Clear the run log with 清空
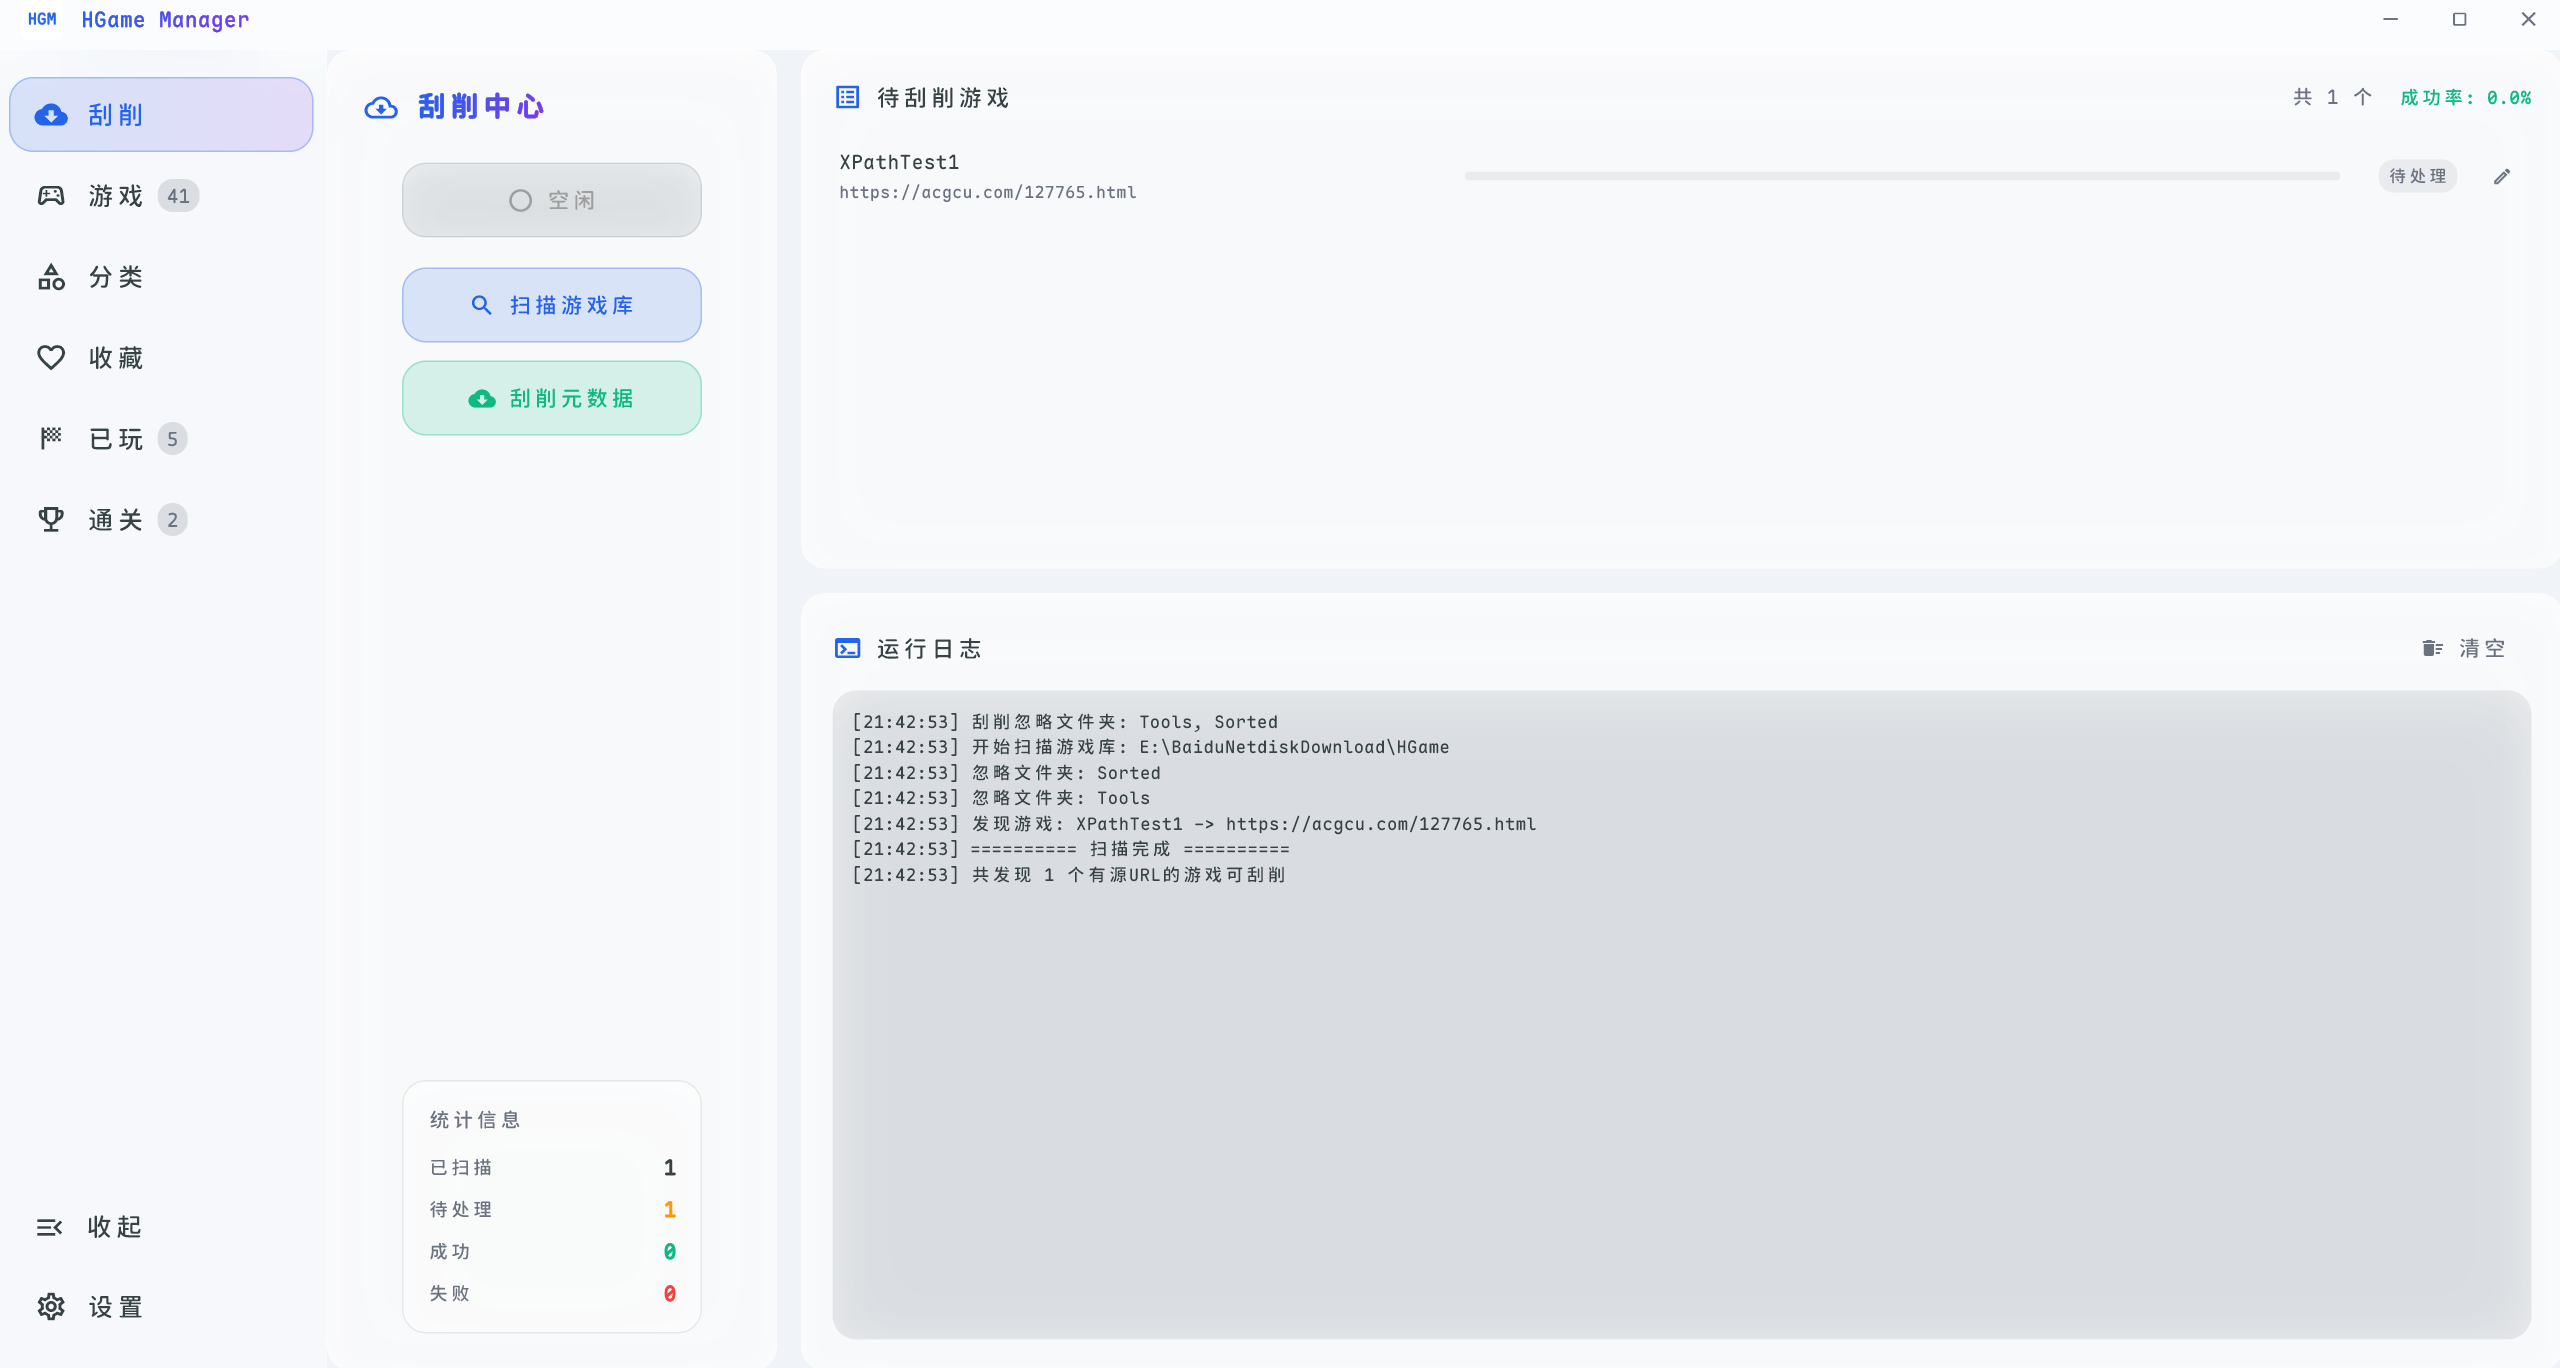The height and width of the screenshot is (1368, 2560). pyautogui.click(x=2464, y=649)
